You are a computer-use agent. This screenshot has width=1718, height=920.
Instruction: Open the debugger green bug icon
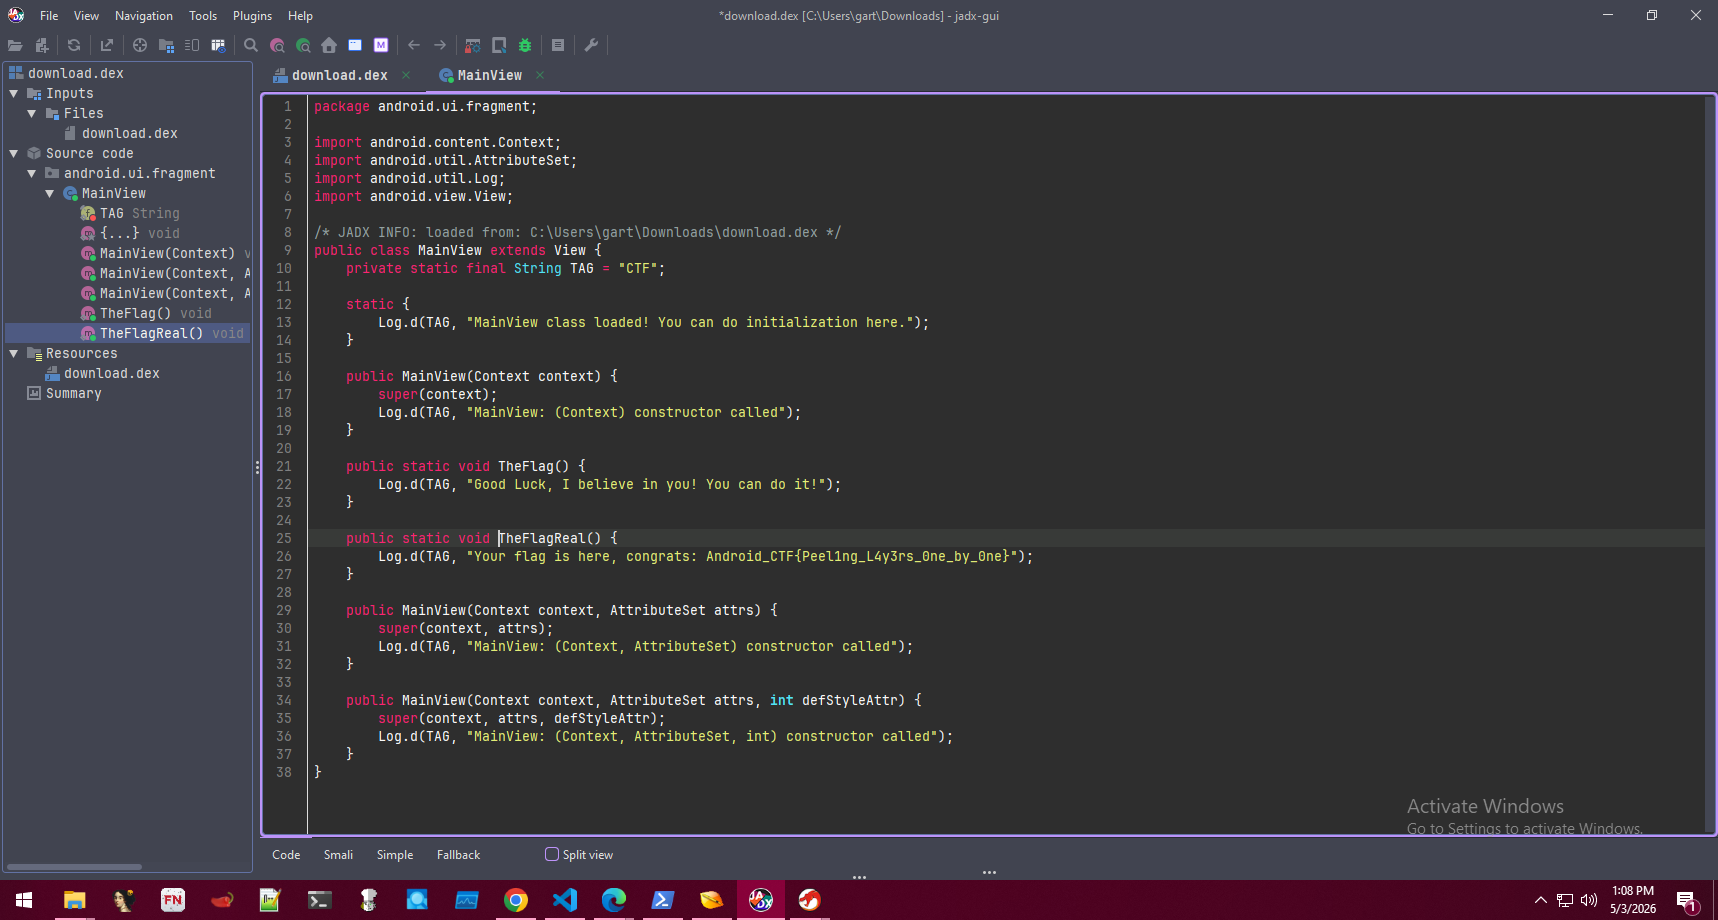click(x=525, y=45)
